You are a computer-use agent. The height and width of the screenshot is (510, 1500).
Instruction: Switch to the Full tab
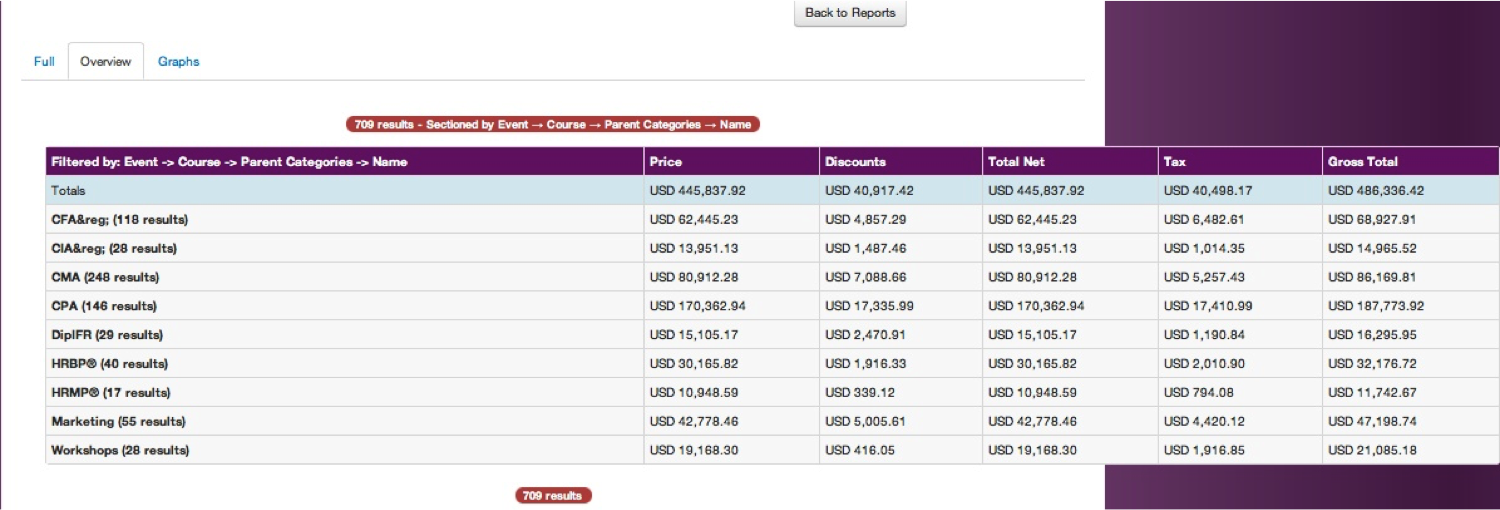(44, 62)
